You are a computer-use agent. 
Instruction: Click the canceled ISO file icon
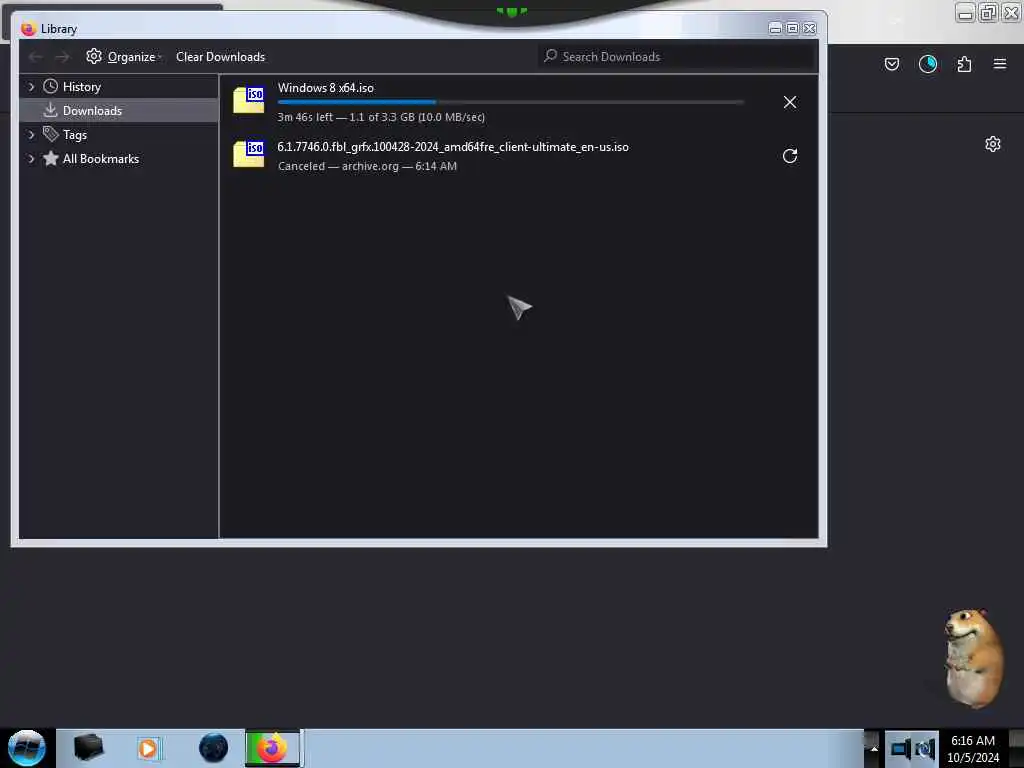pos(249,153)
